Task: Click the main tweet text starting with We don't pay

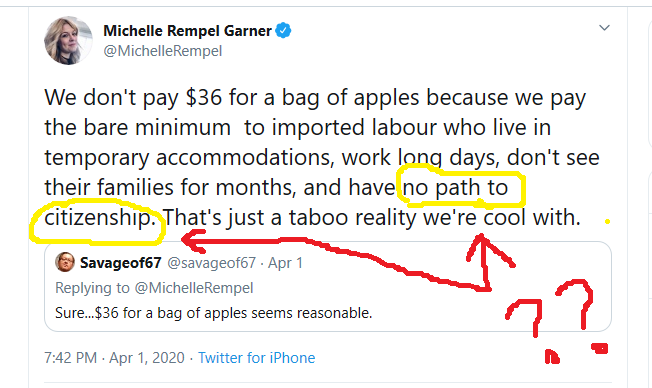Action: [322, 157]
